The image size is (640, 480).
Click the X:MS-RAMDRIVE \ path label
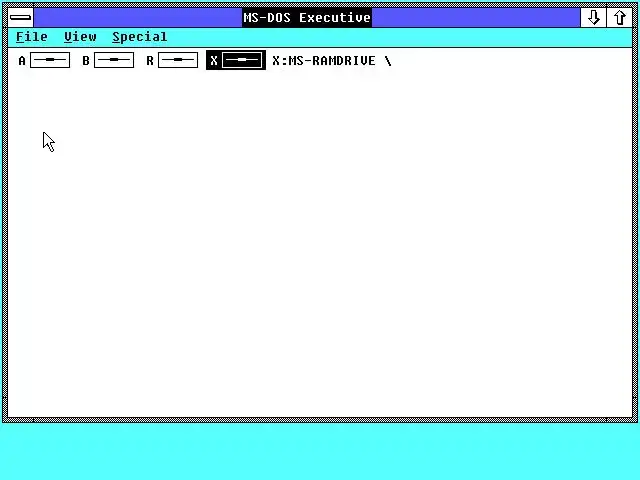332,61
